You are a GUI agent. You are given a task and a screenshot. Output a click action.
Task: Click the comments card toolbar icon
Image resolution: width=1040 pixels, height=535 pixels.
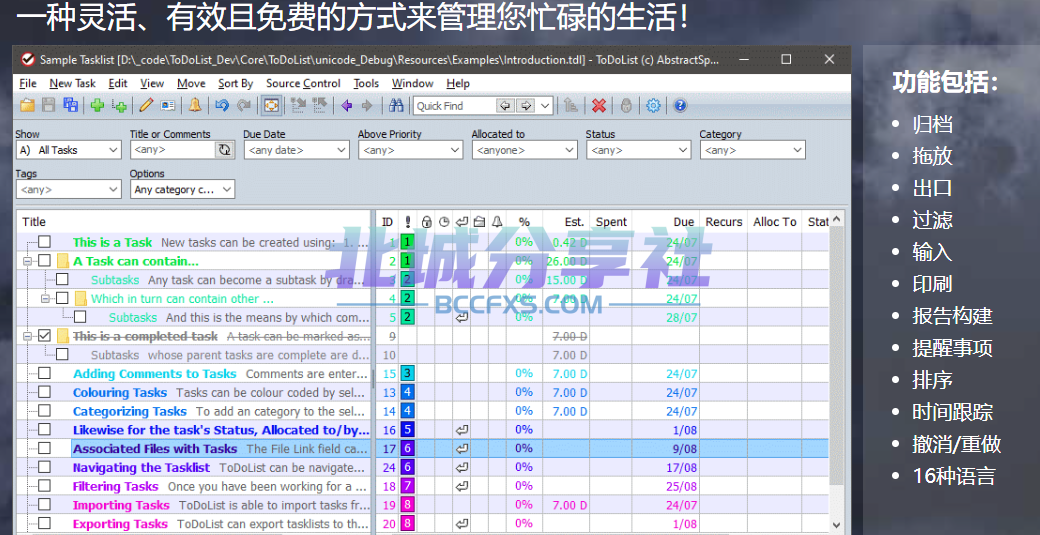(x=168, y=105)
